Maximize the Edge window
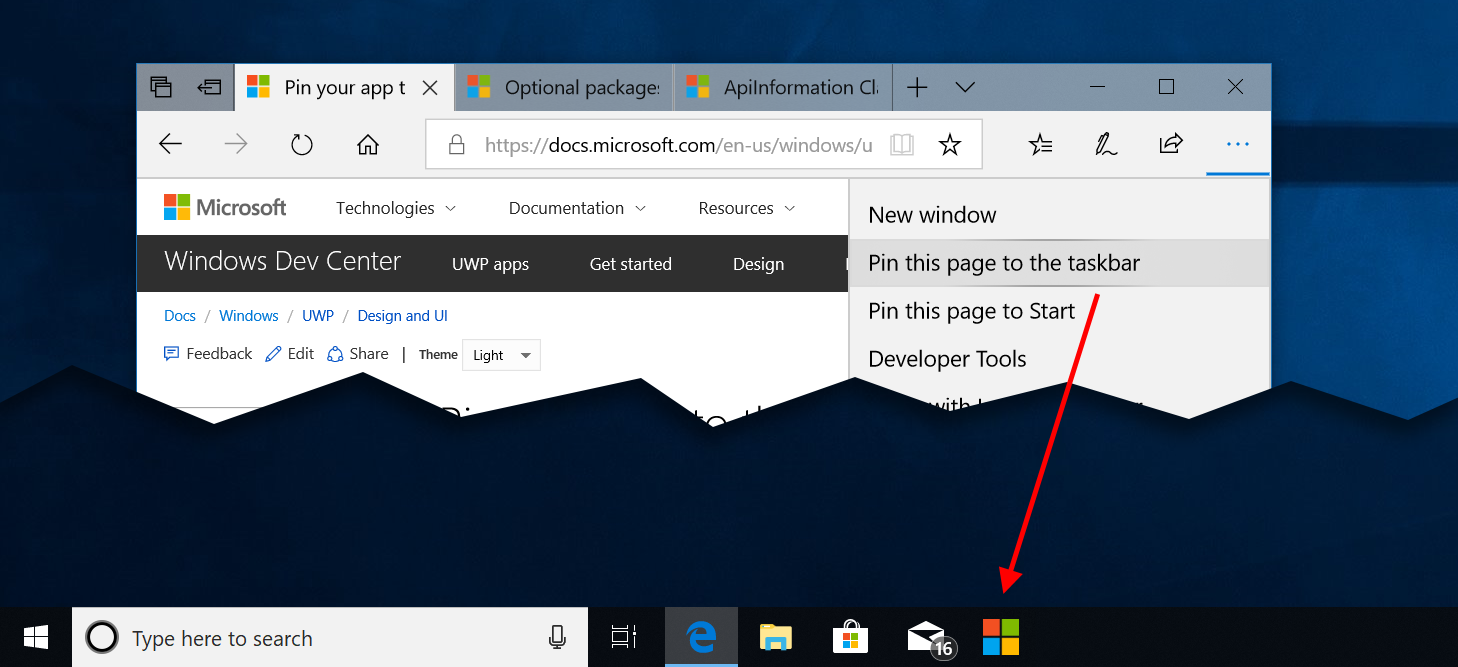Image resolution: width=1458 pixels, height=667 pixels. 1166,87
